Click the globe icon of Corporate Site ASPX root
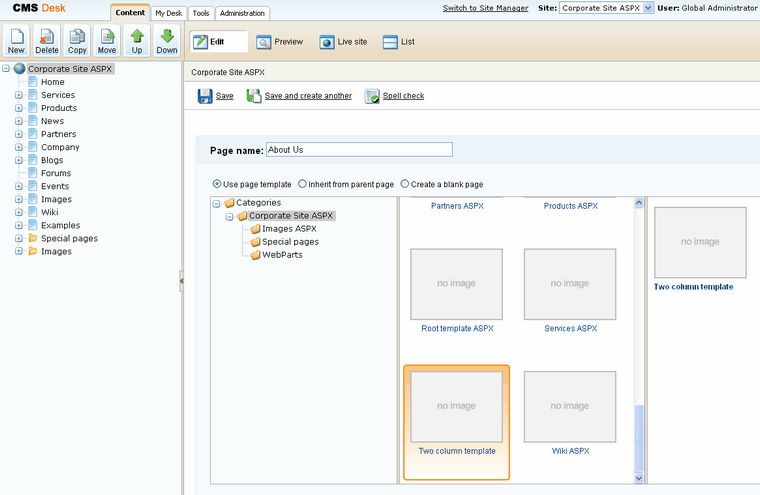760x495 pixels. (19, 69)
